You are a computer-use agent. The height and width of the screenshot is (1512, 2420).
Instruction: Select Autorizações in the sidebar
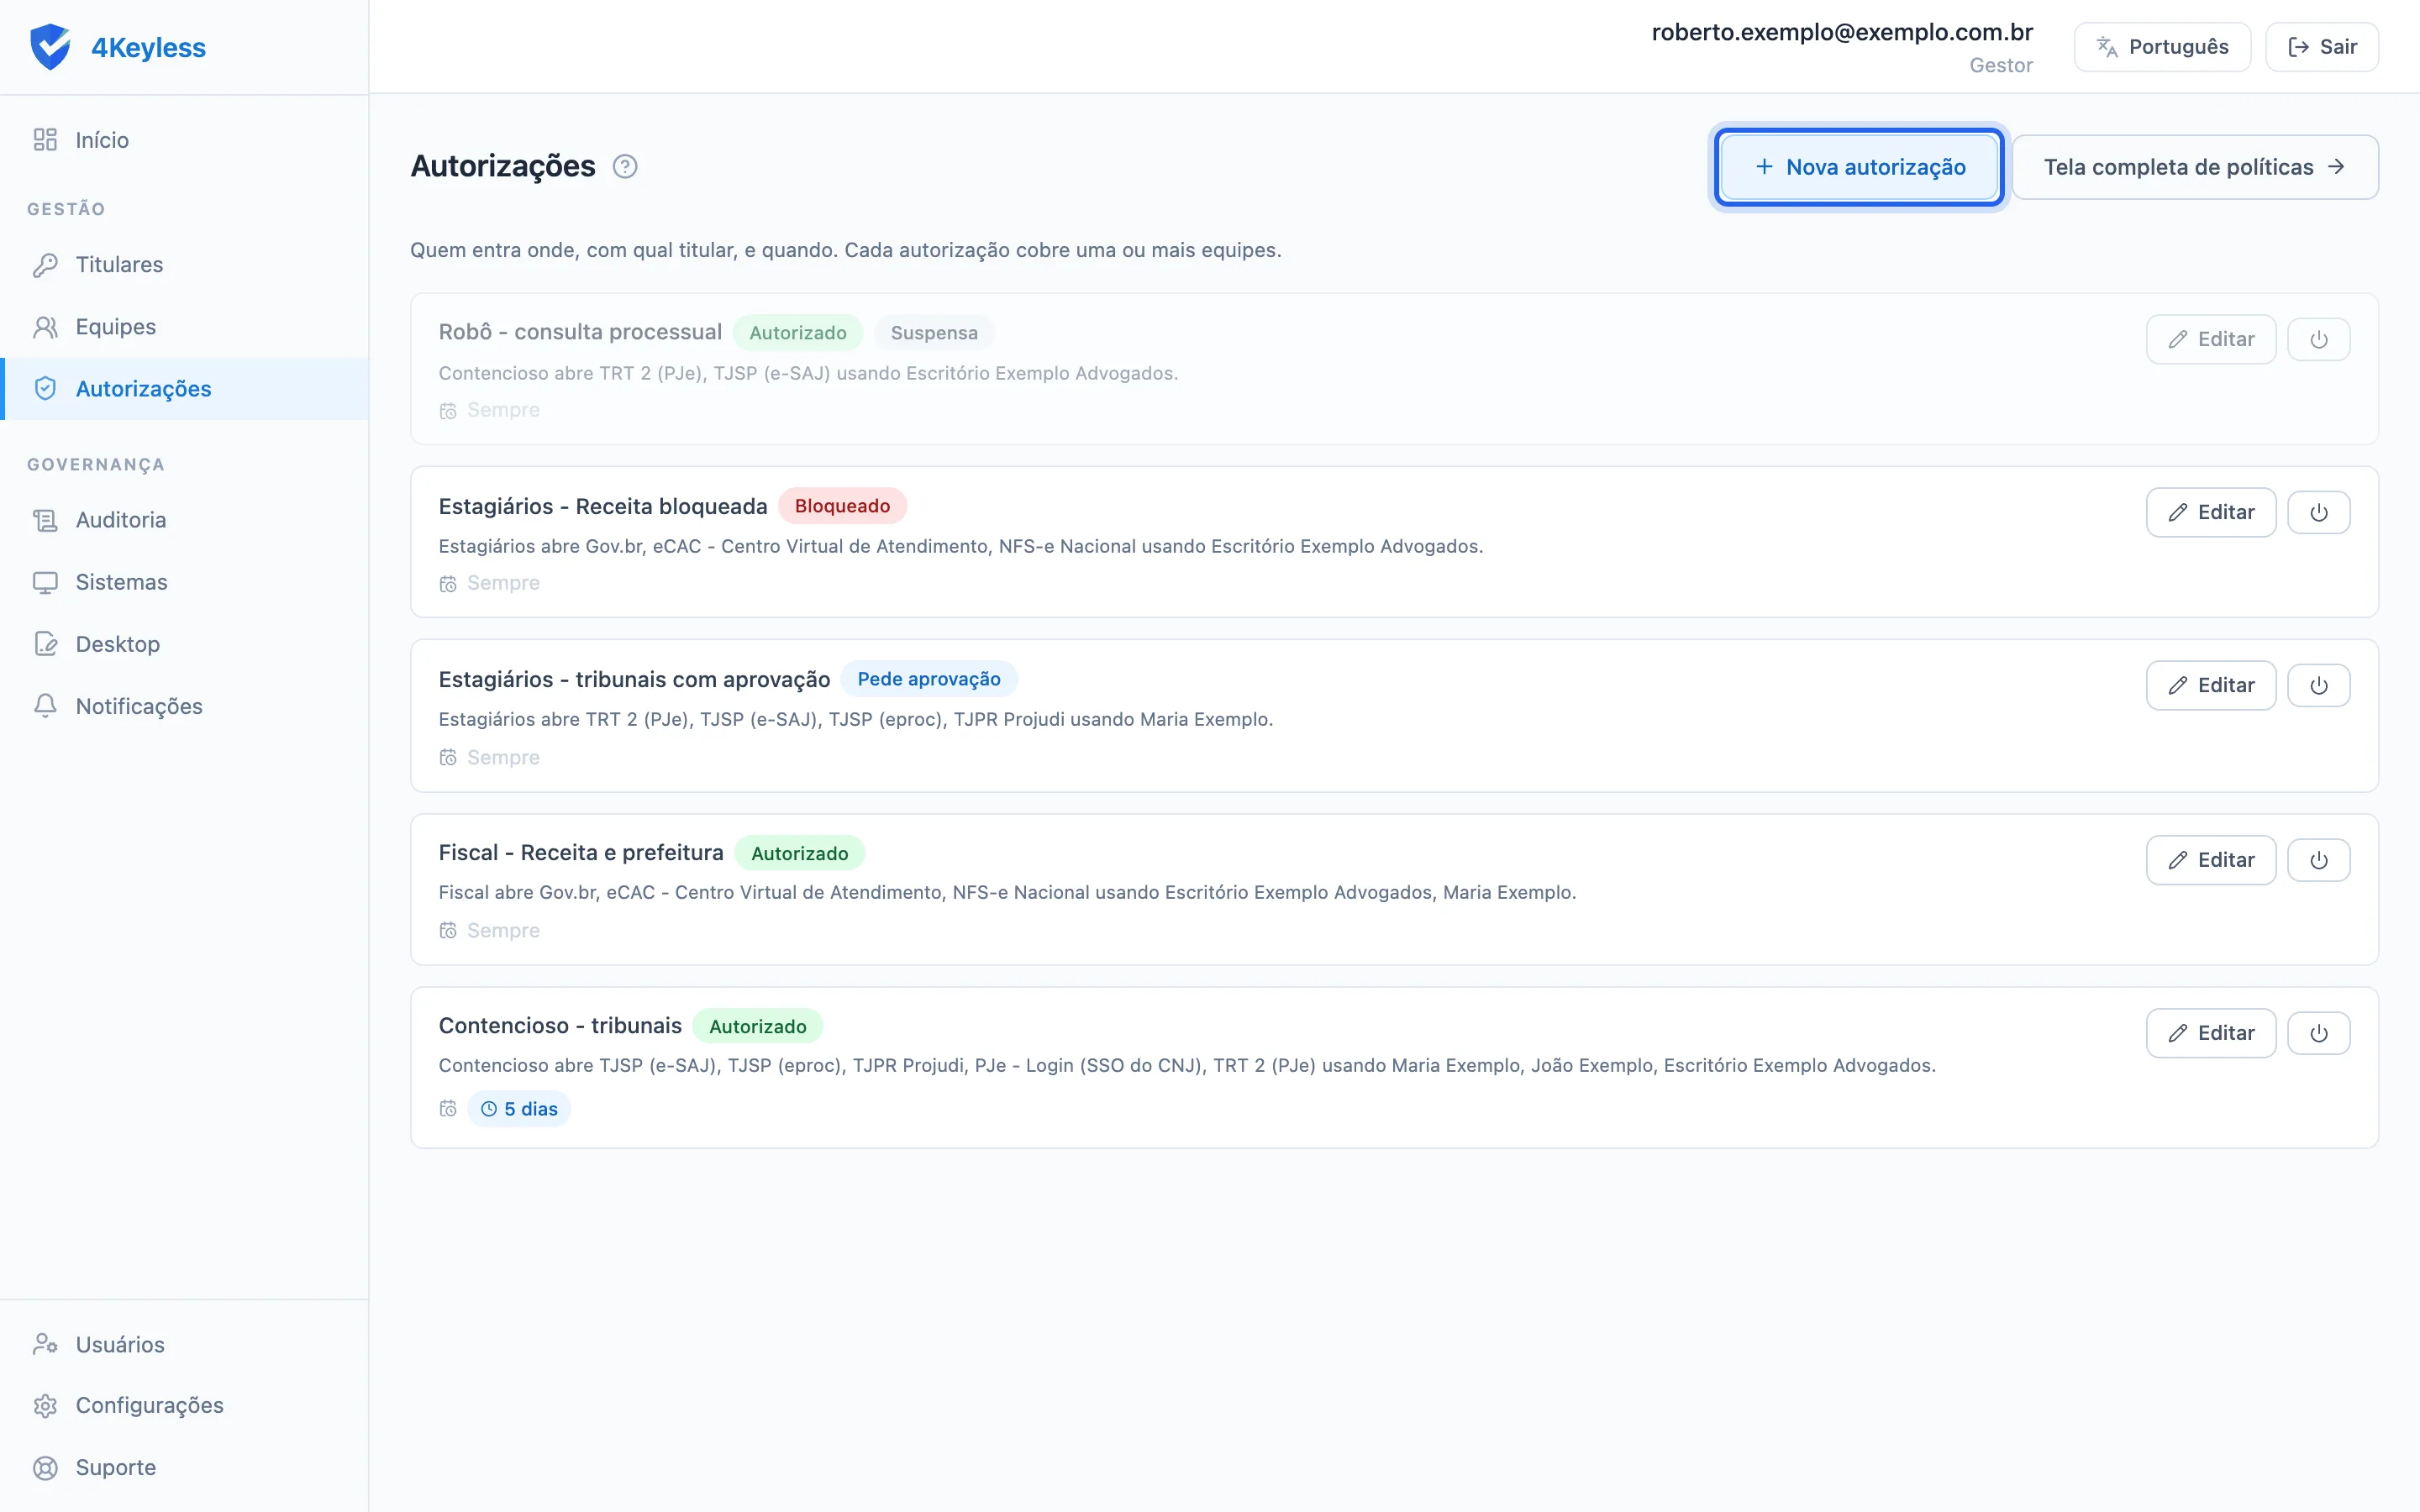(x=184, y=388)
